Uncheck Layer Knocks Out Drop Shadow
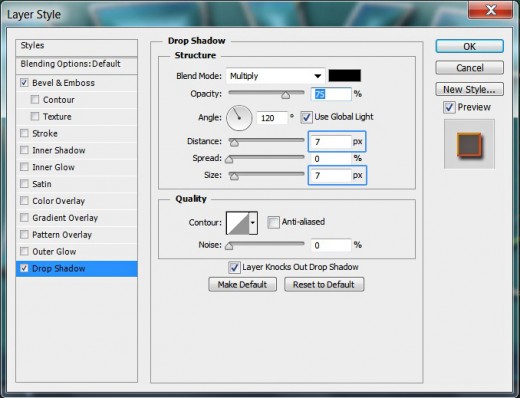The height and width of the screenshot is (398, 520). click(x=234, y=267)
